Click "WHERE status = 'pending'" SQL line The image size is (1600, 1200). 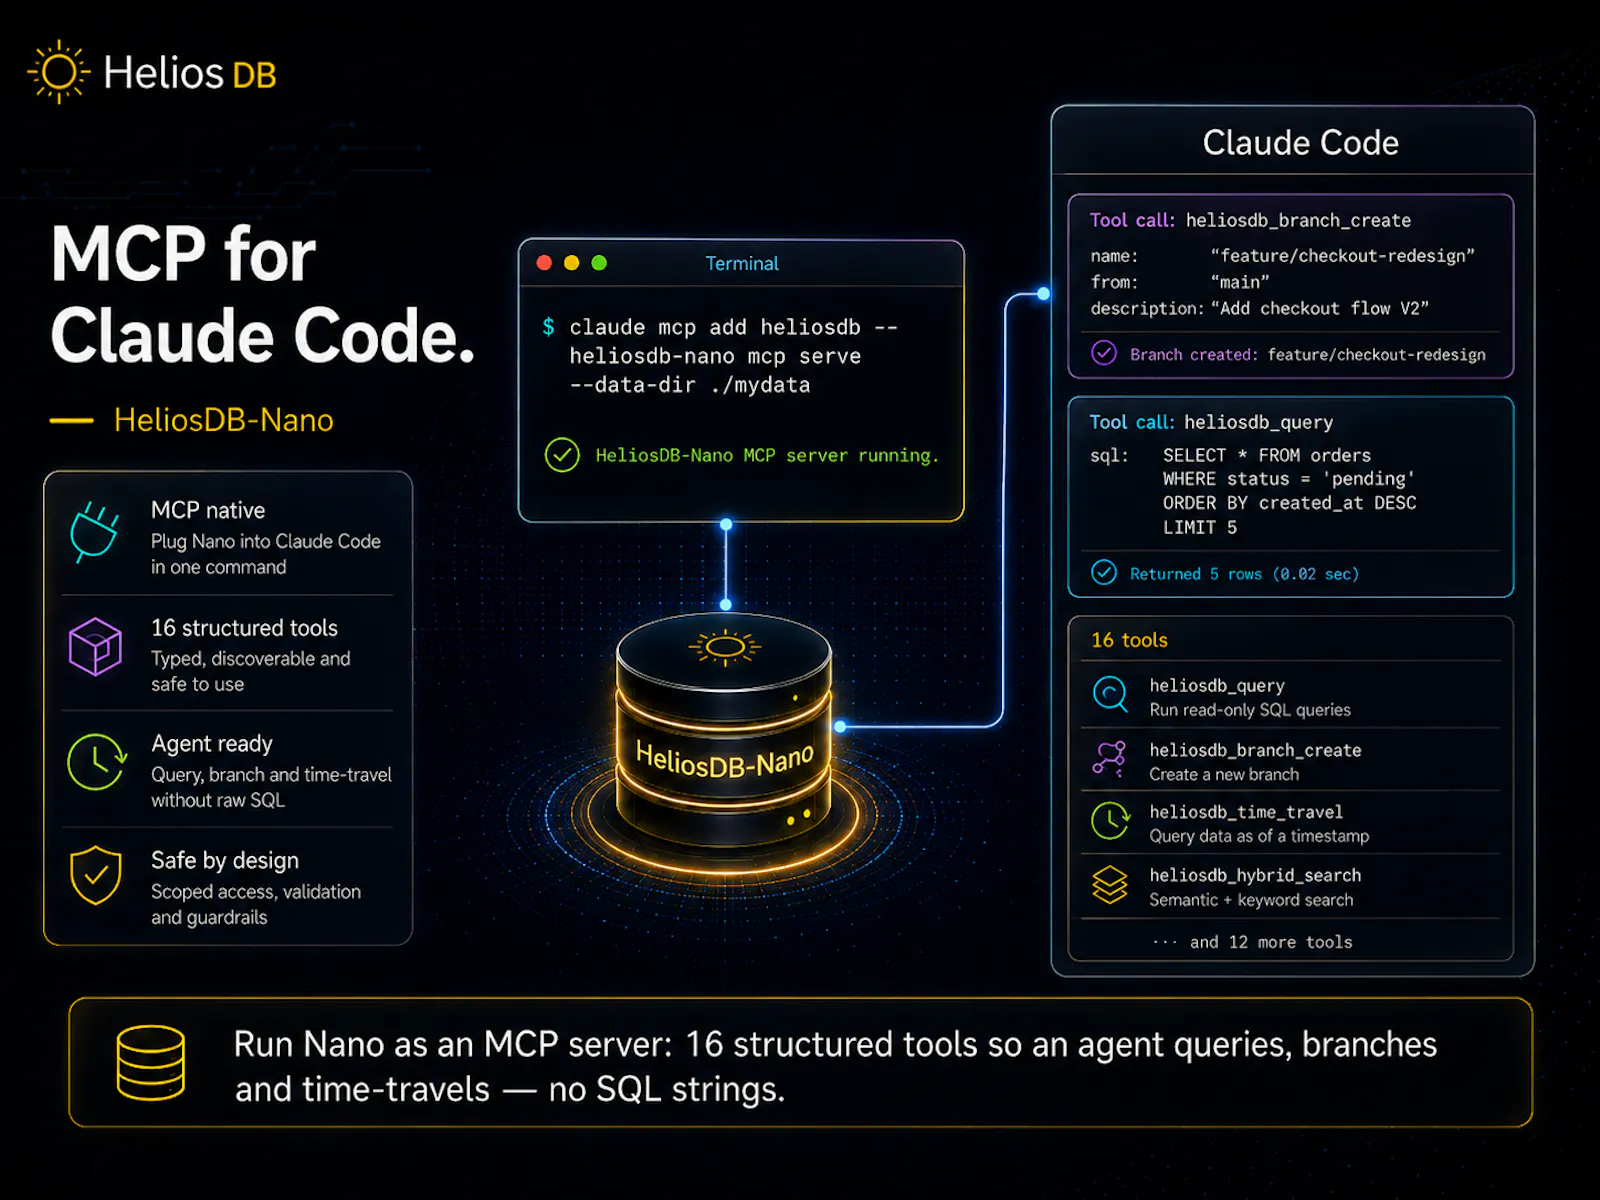coord(1288,479)
